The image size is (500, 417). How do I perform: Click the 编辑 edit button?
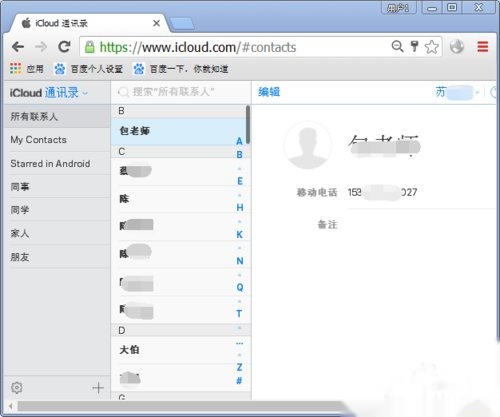pyautogui.click(x=269, y=92)
